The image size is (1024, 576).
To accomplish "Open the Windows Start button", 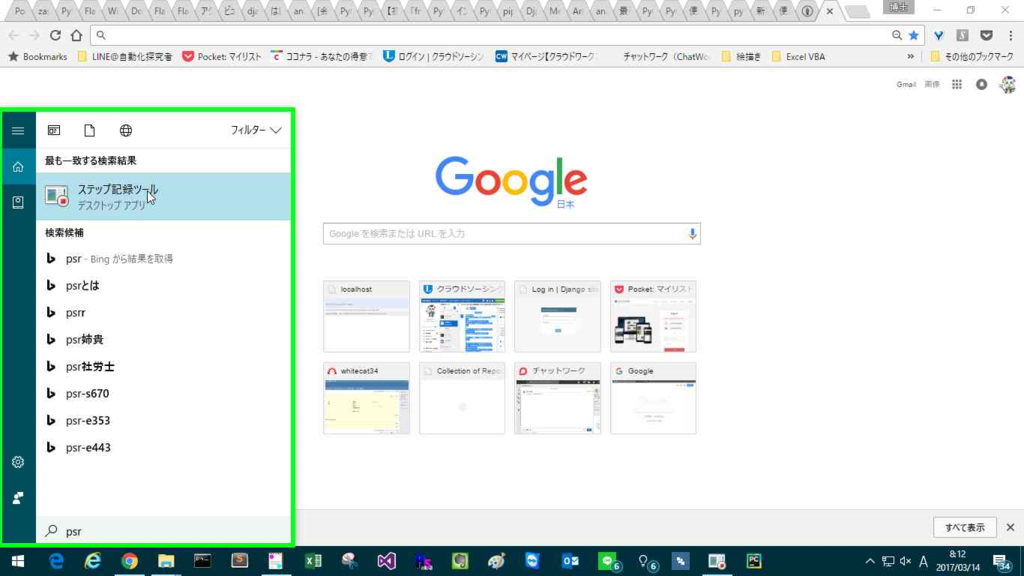I will click(x=18, y=561).
